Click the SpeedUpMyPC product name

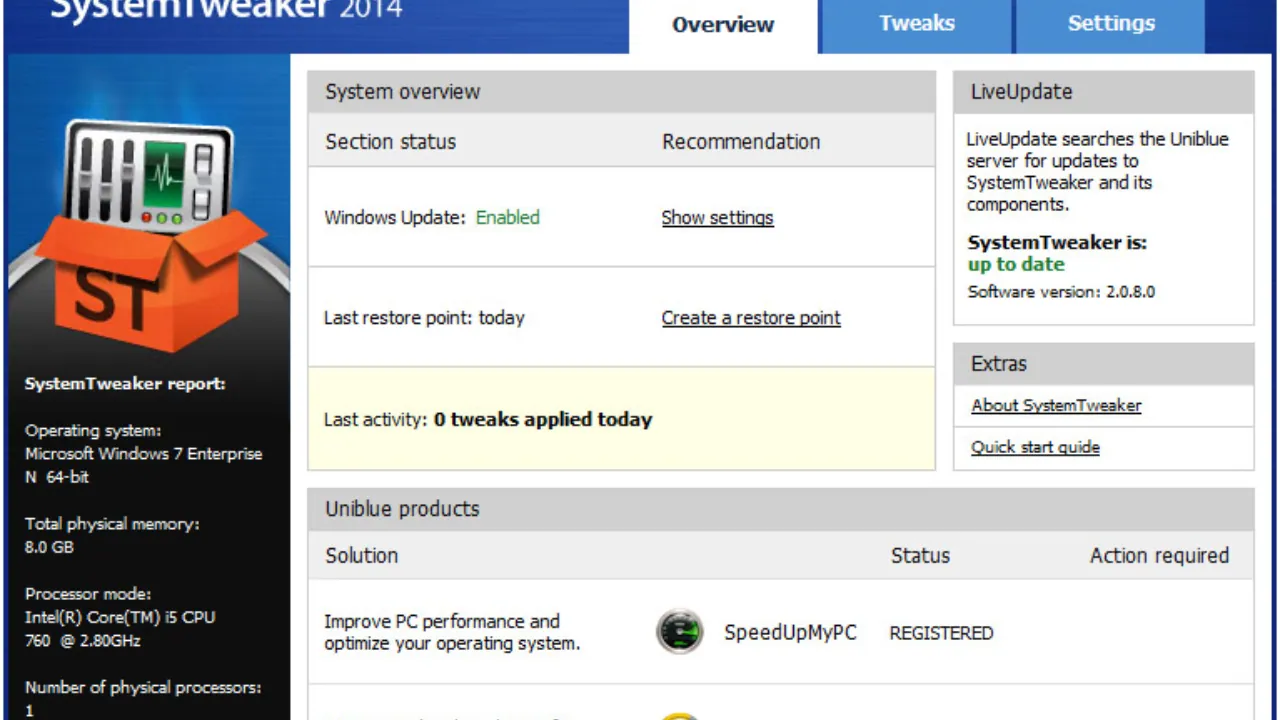coord(790,633)
